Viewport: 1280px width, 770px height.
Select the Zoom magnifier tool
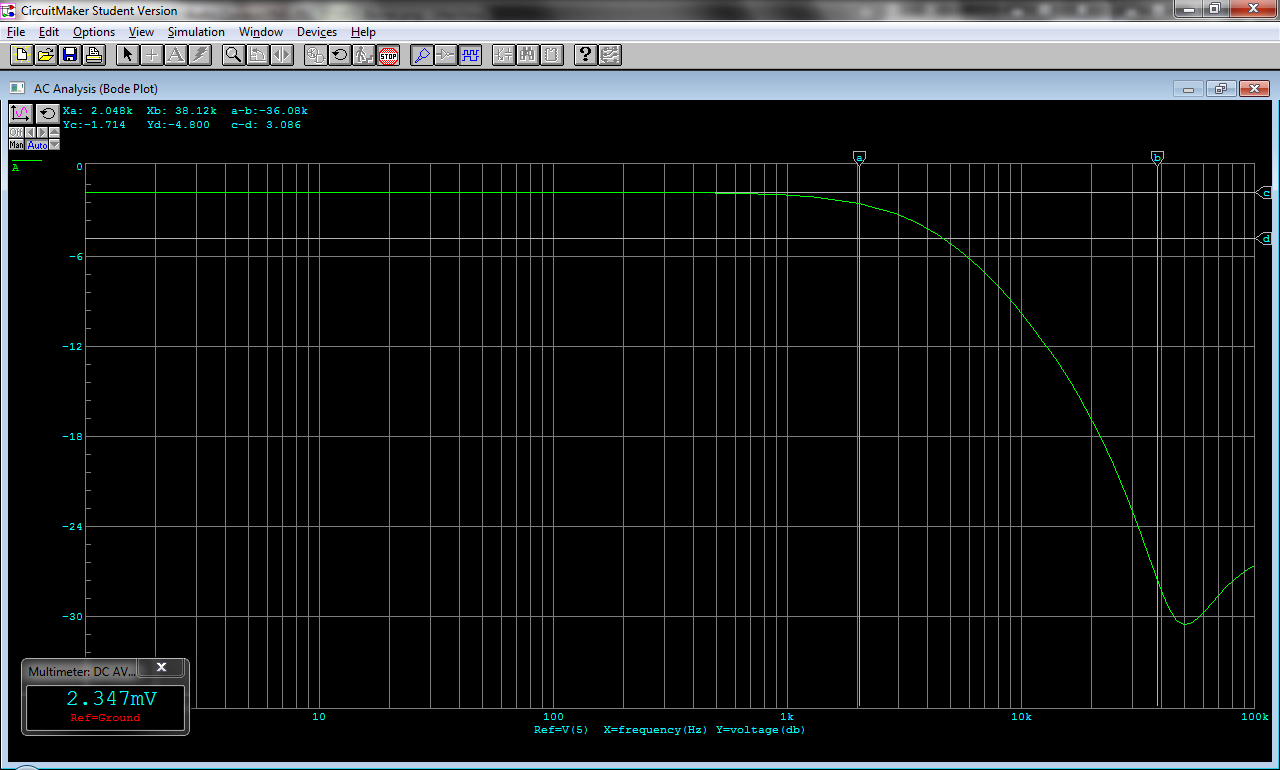coord(233,55)
